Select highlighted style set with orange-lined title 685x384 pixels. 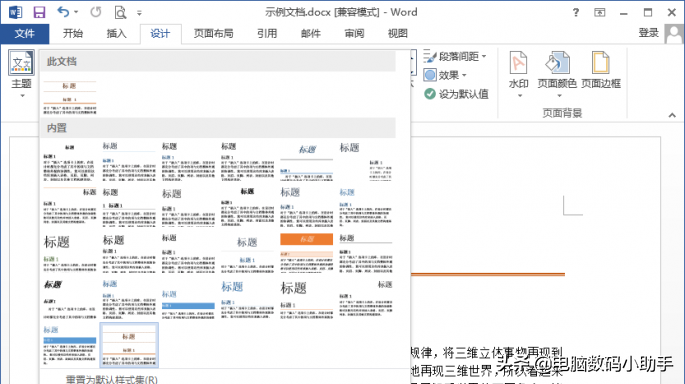coord(129,346)
